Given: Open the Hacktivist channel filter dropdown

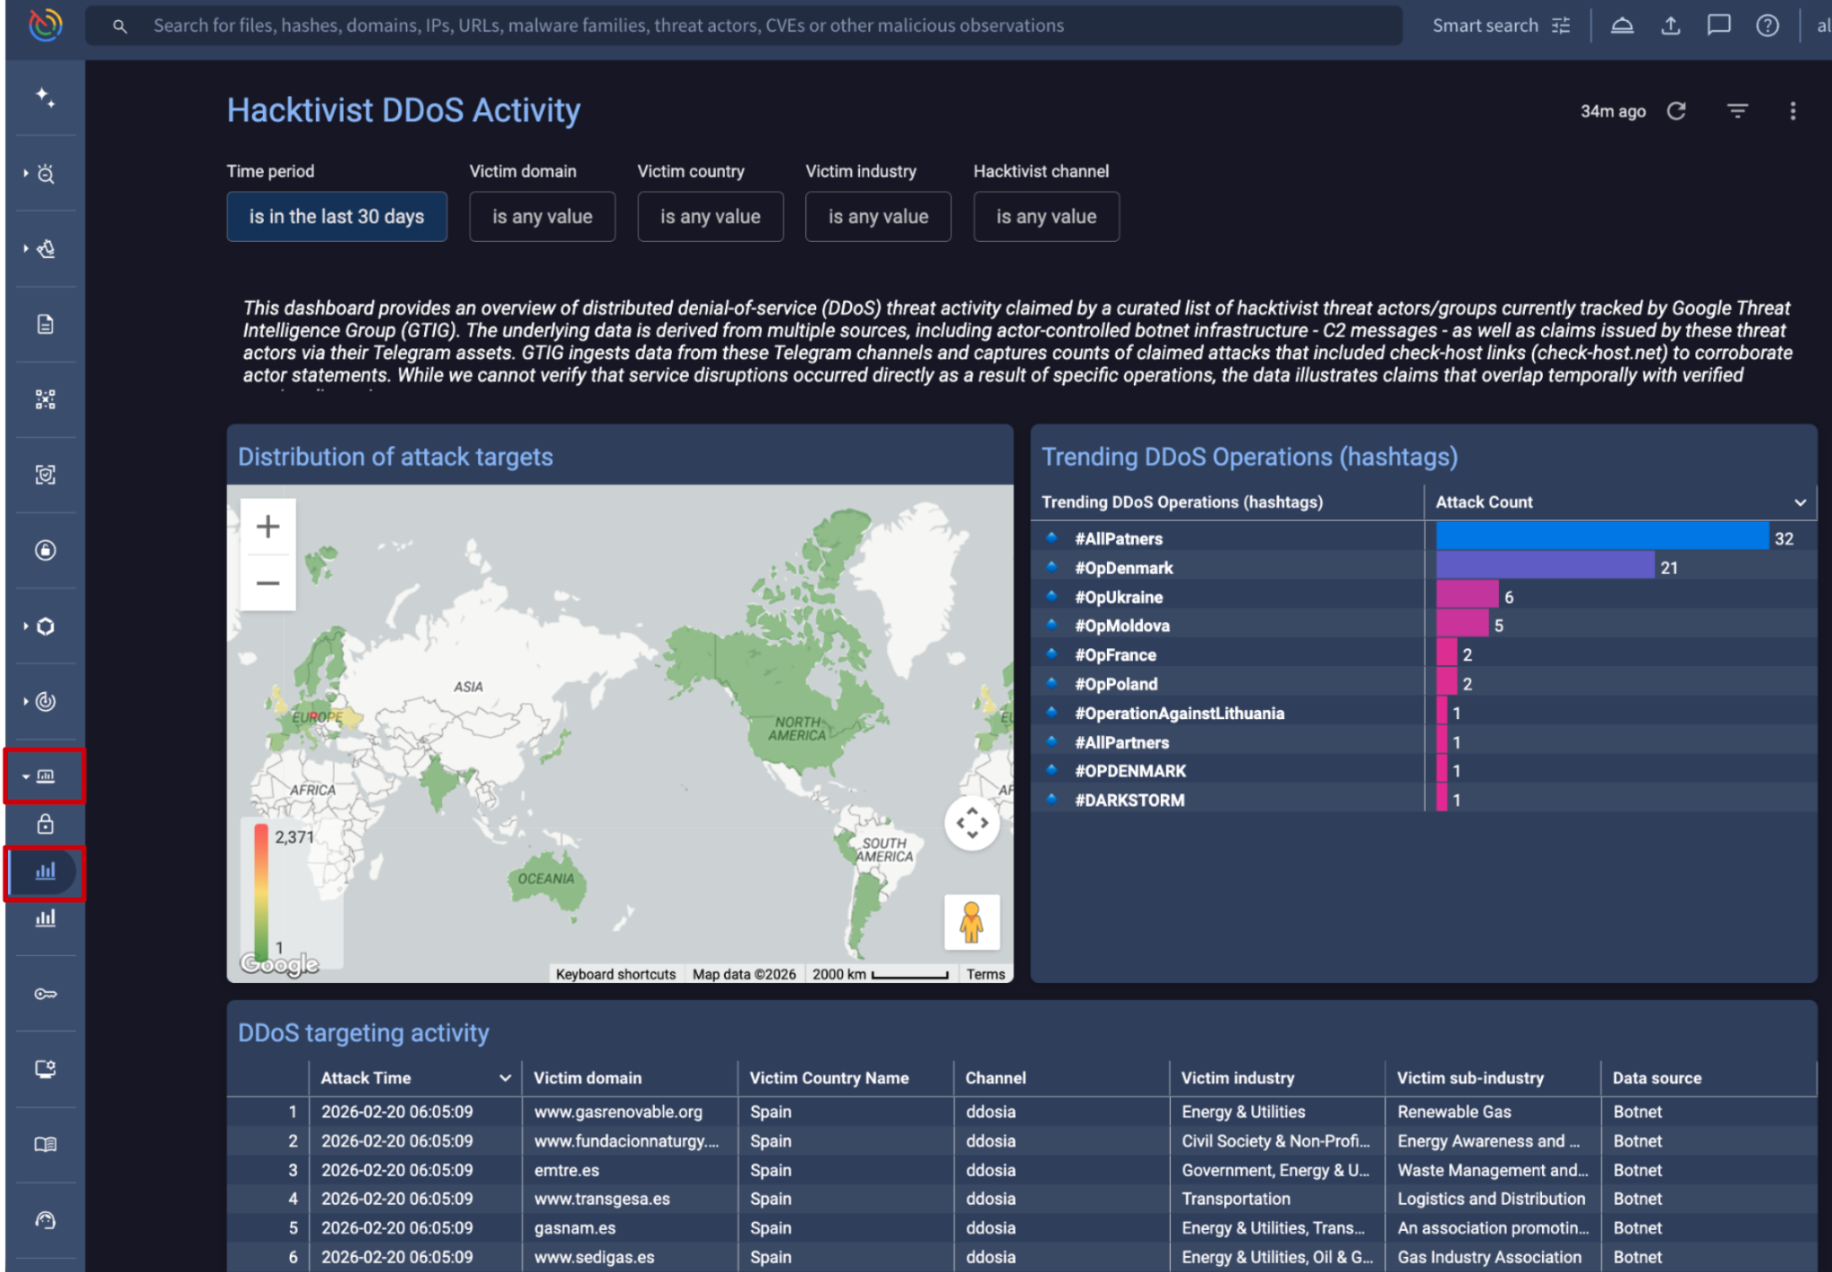Looking at the screenshot, I should click(x=1047, y=217).
